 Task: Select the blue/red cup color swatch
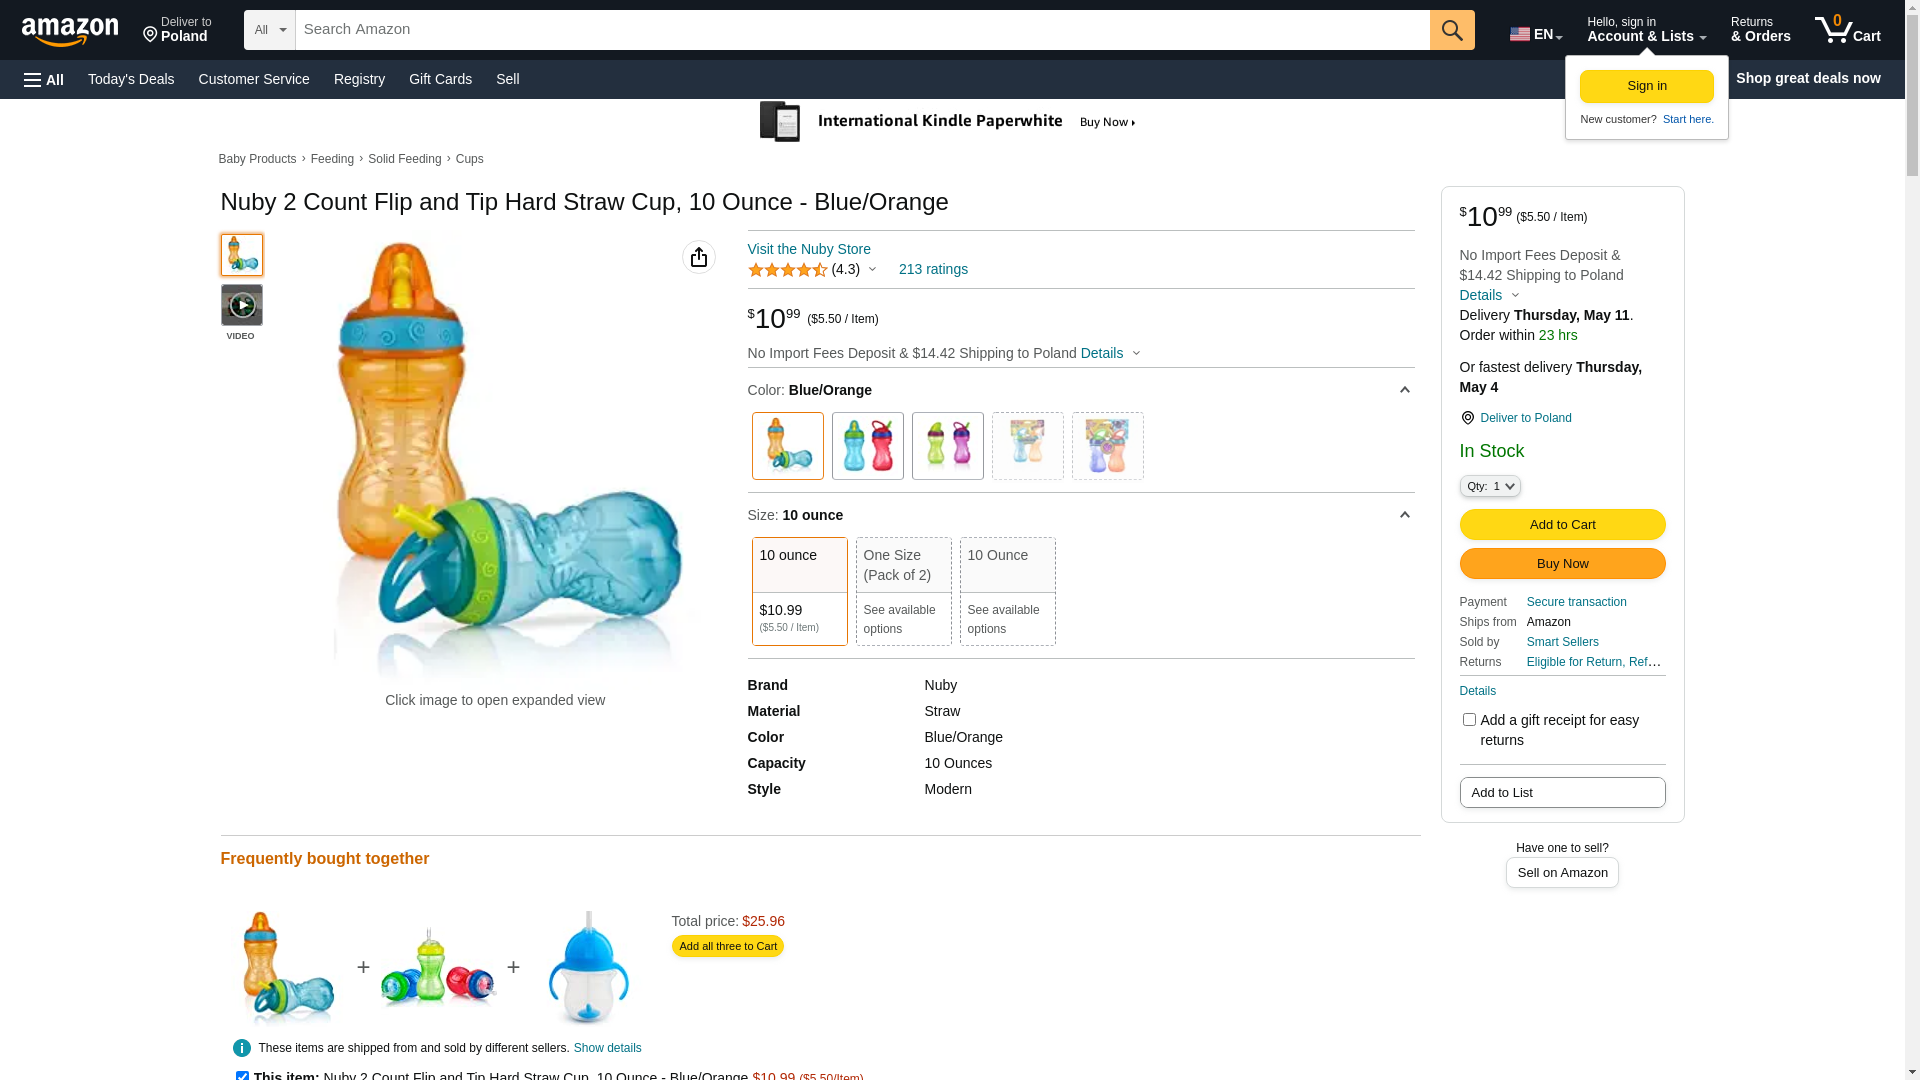pyautogui.click(x=868, y=446)
